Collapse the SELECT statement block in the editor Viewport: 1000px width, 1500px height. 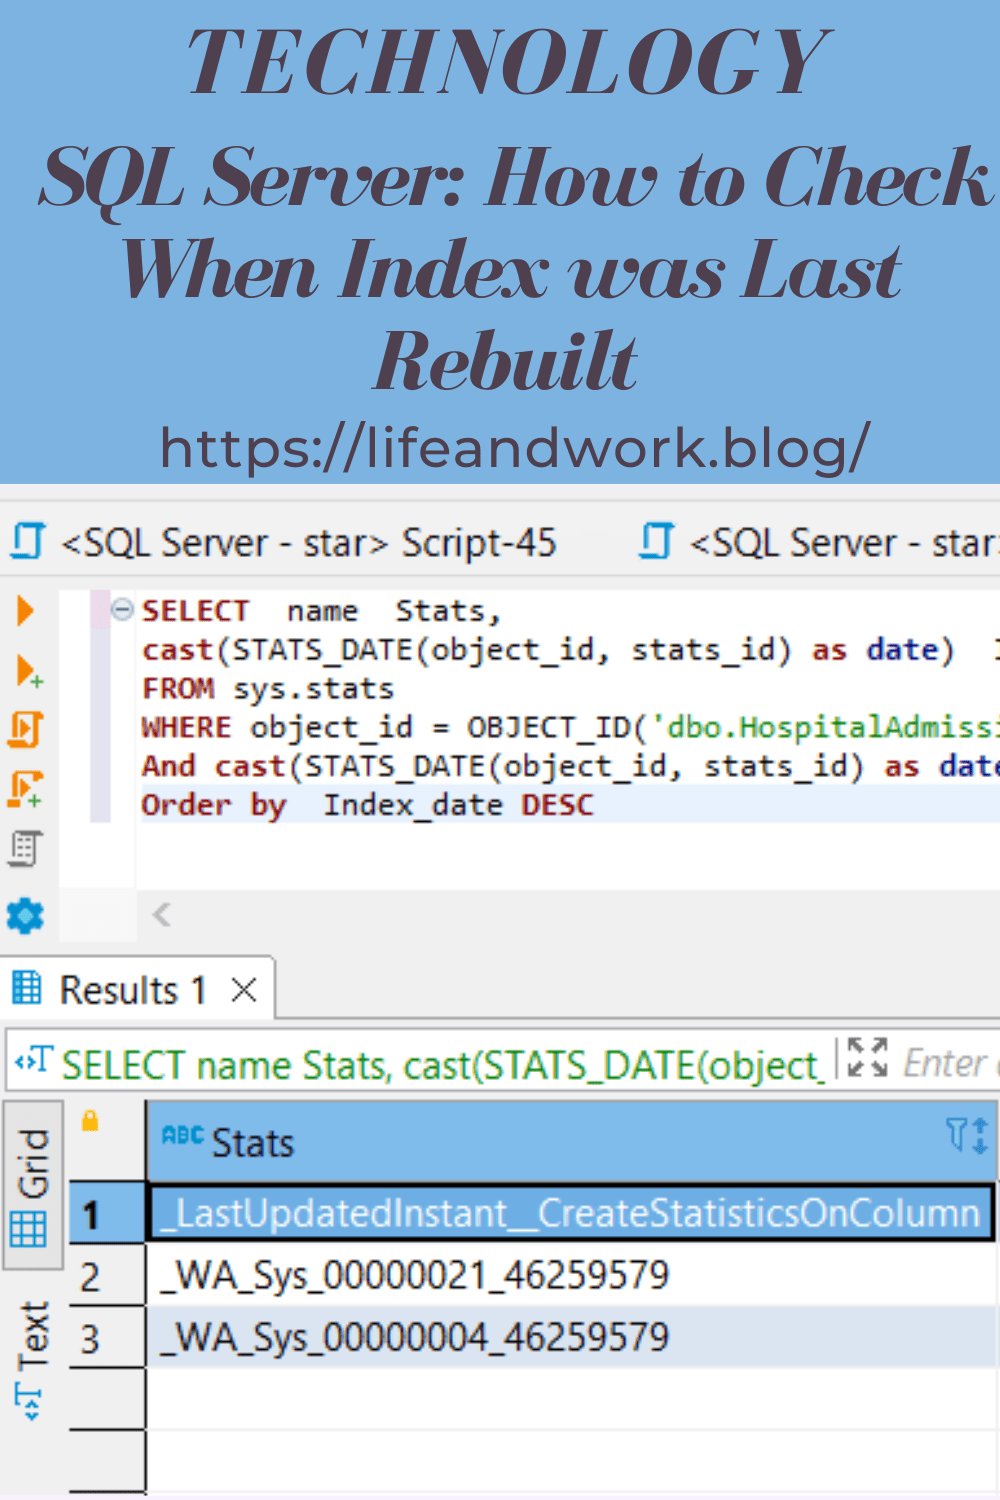click(x=121, y=609)
